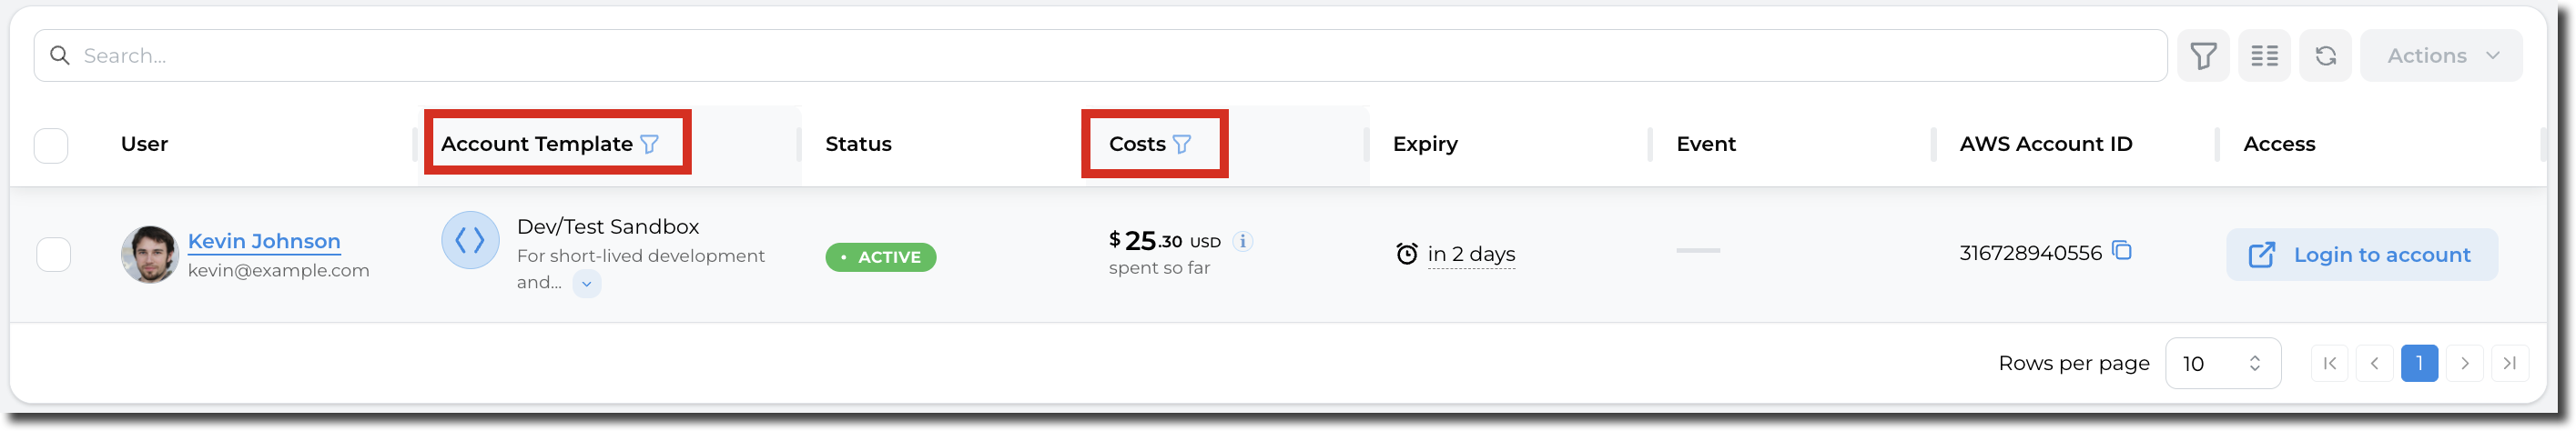The height and width of the screenshot is (431, 2576).
Task: Click into the Search field
Action: (1100, 56)
